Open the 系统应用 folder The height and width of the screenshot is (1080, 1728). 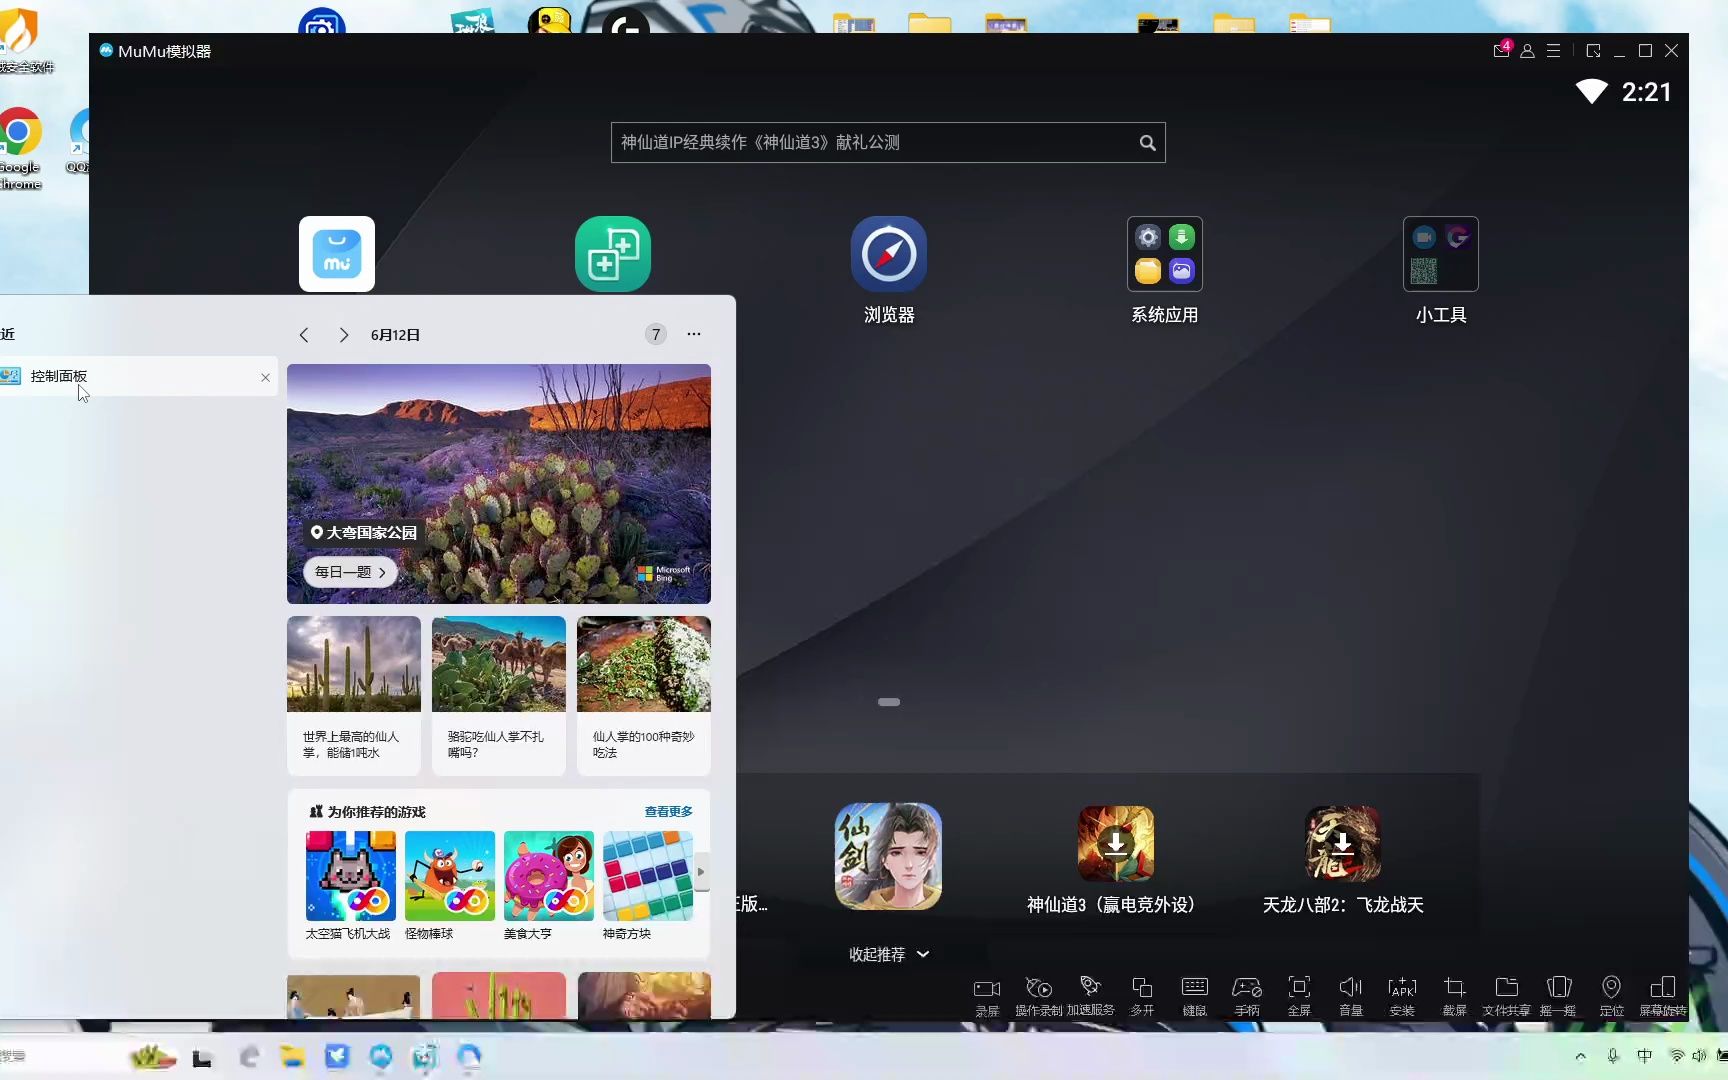pyautogui.click(x=1165, y=254)
